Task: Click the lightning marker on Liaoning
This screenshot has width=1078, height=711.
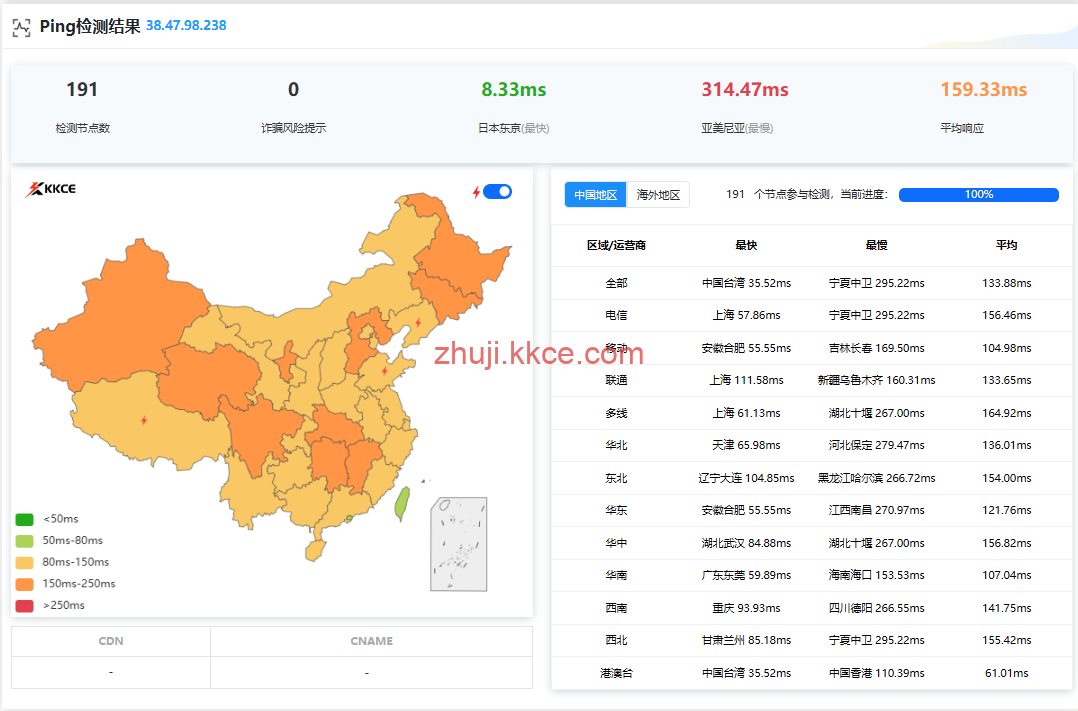Action: (418, 322)
